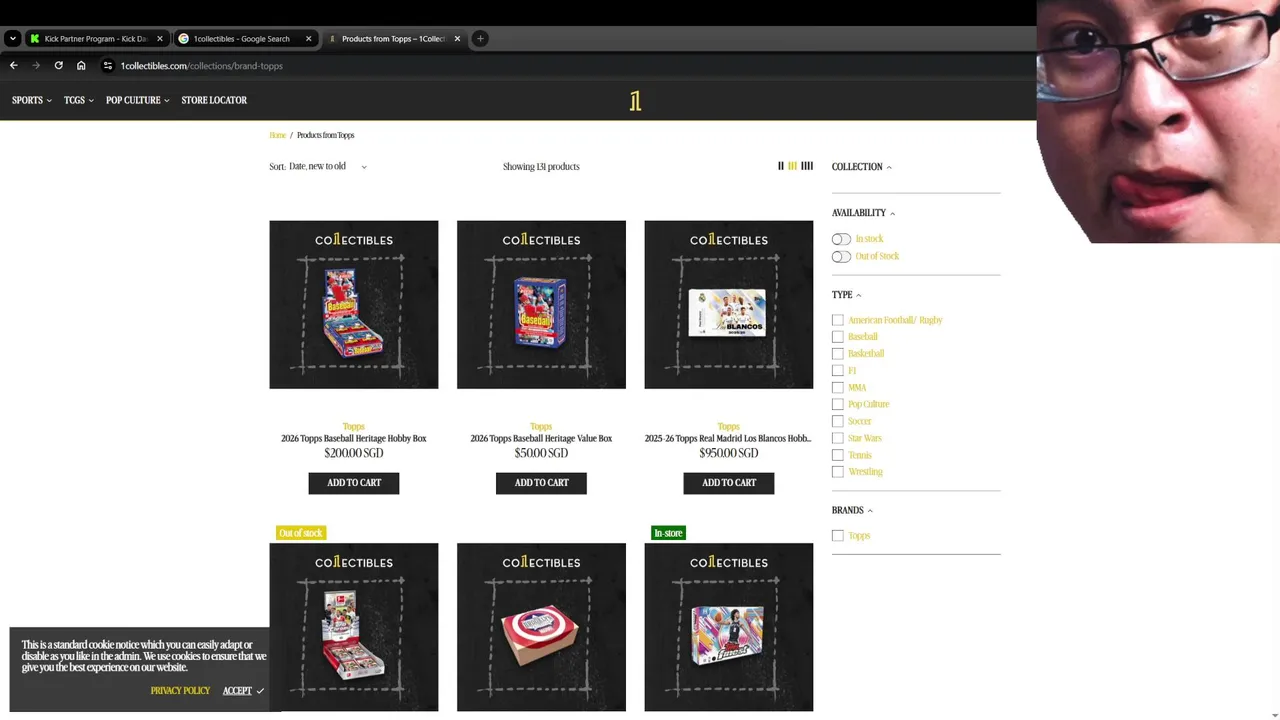Check the Basketball type filter
This screenshot has height=720, width=1280.
(838, 354)
